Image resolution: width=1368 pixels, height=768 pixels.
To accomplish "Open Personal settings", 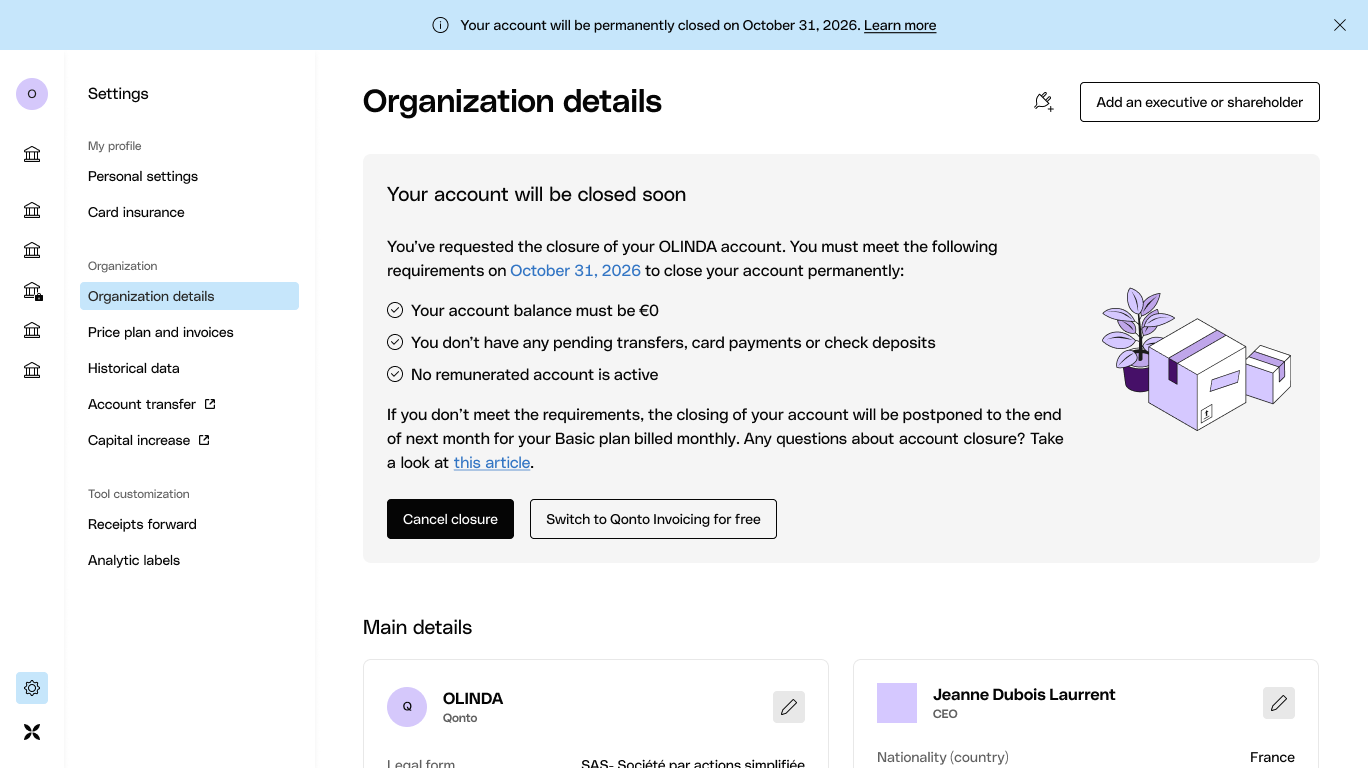I will tap(143, 176).
